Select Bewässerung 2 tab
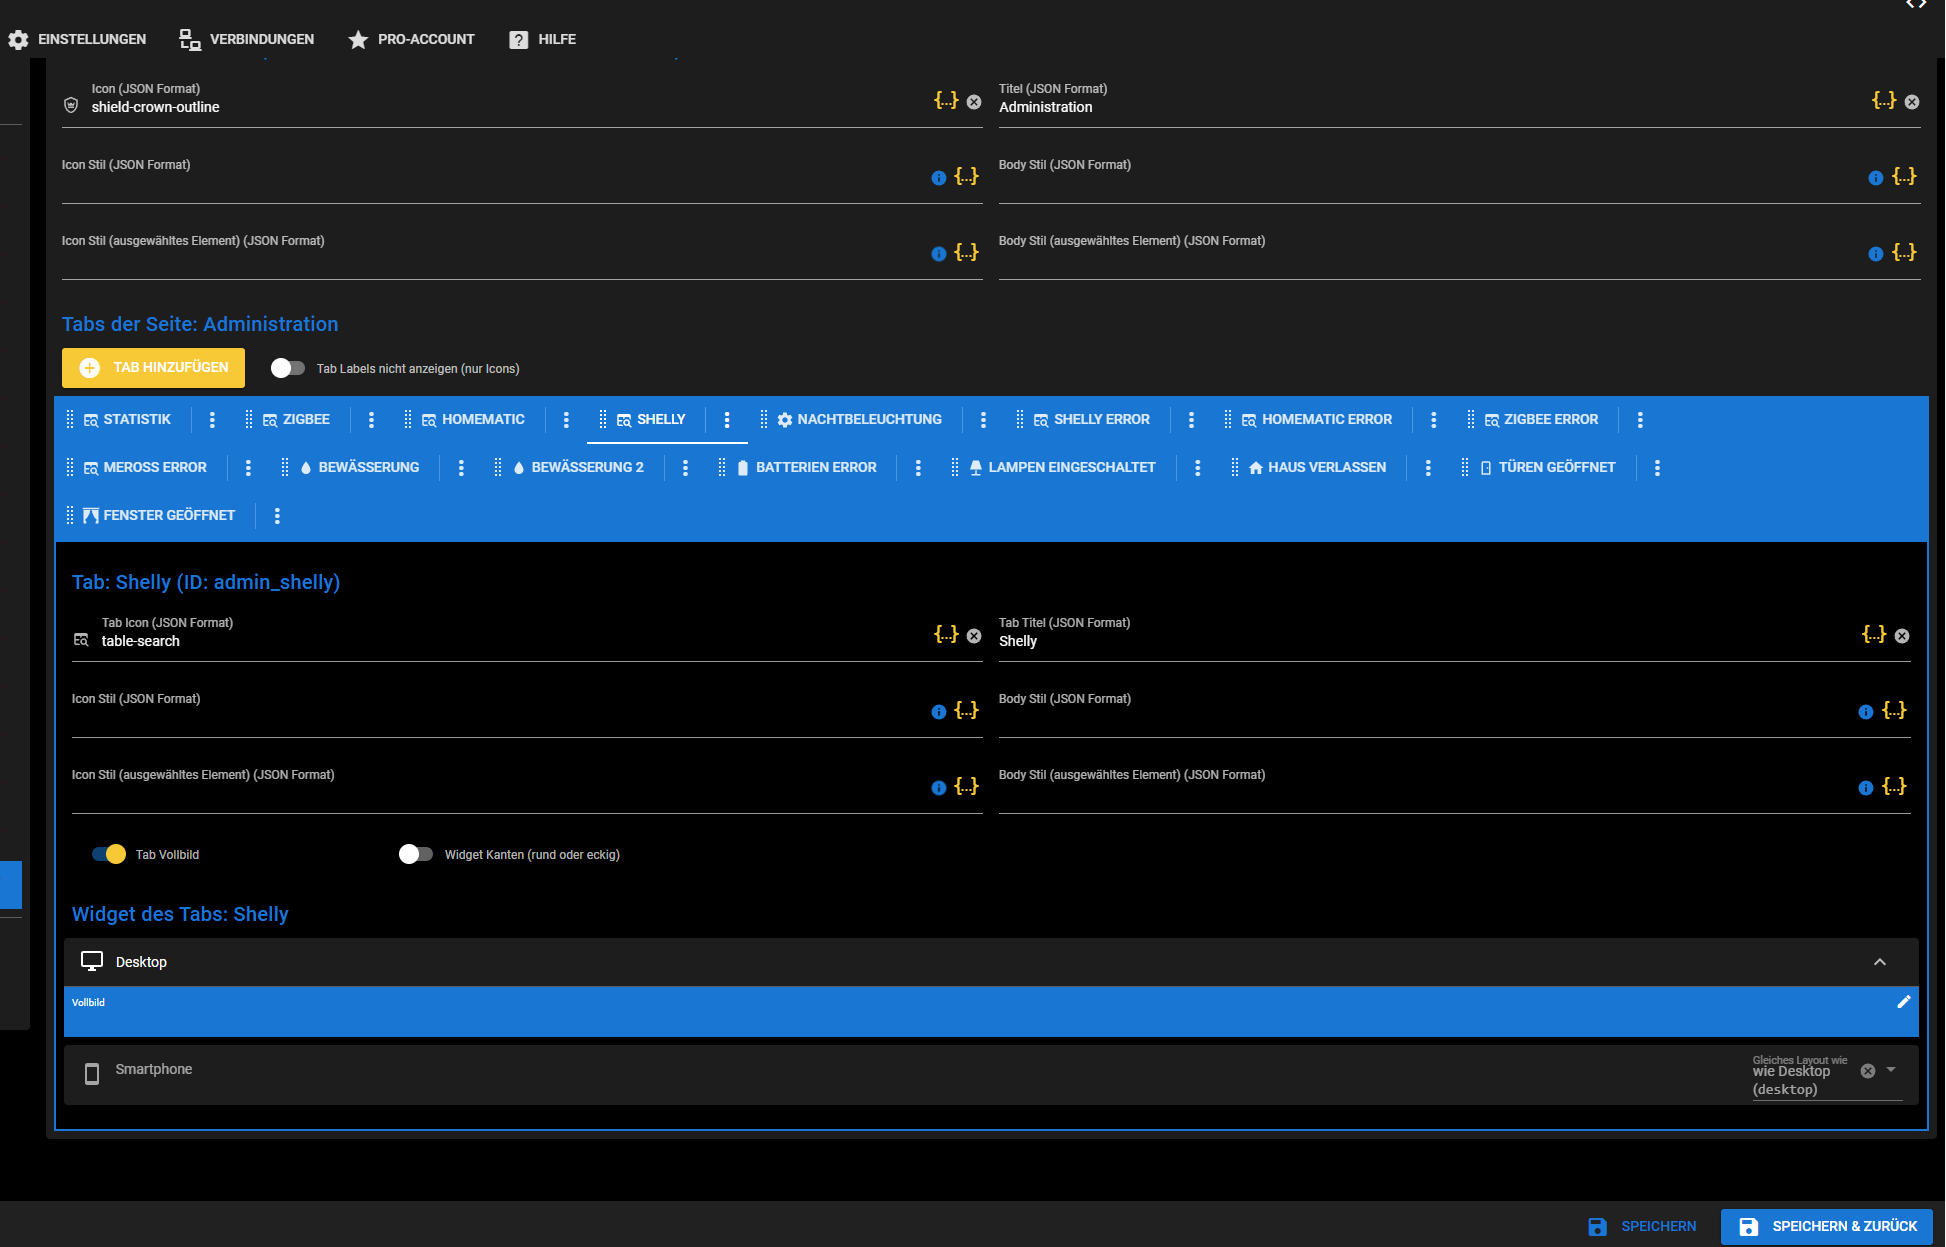 578,468
